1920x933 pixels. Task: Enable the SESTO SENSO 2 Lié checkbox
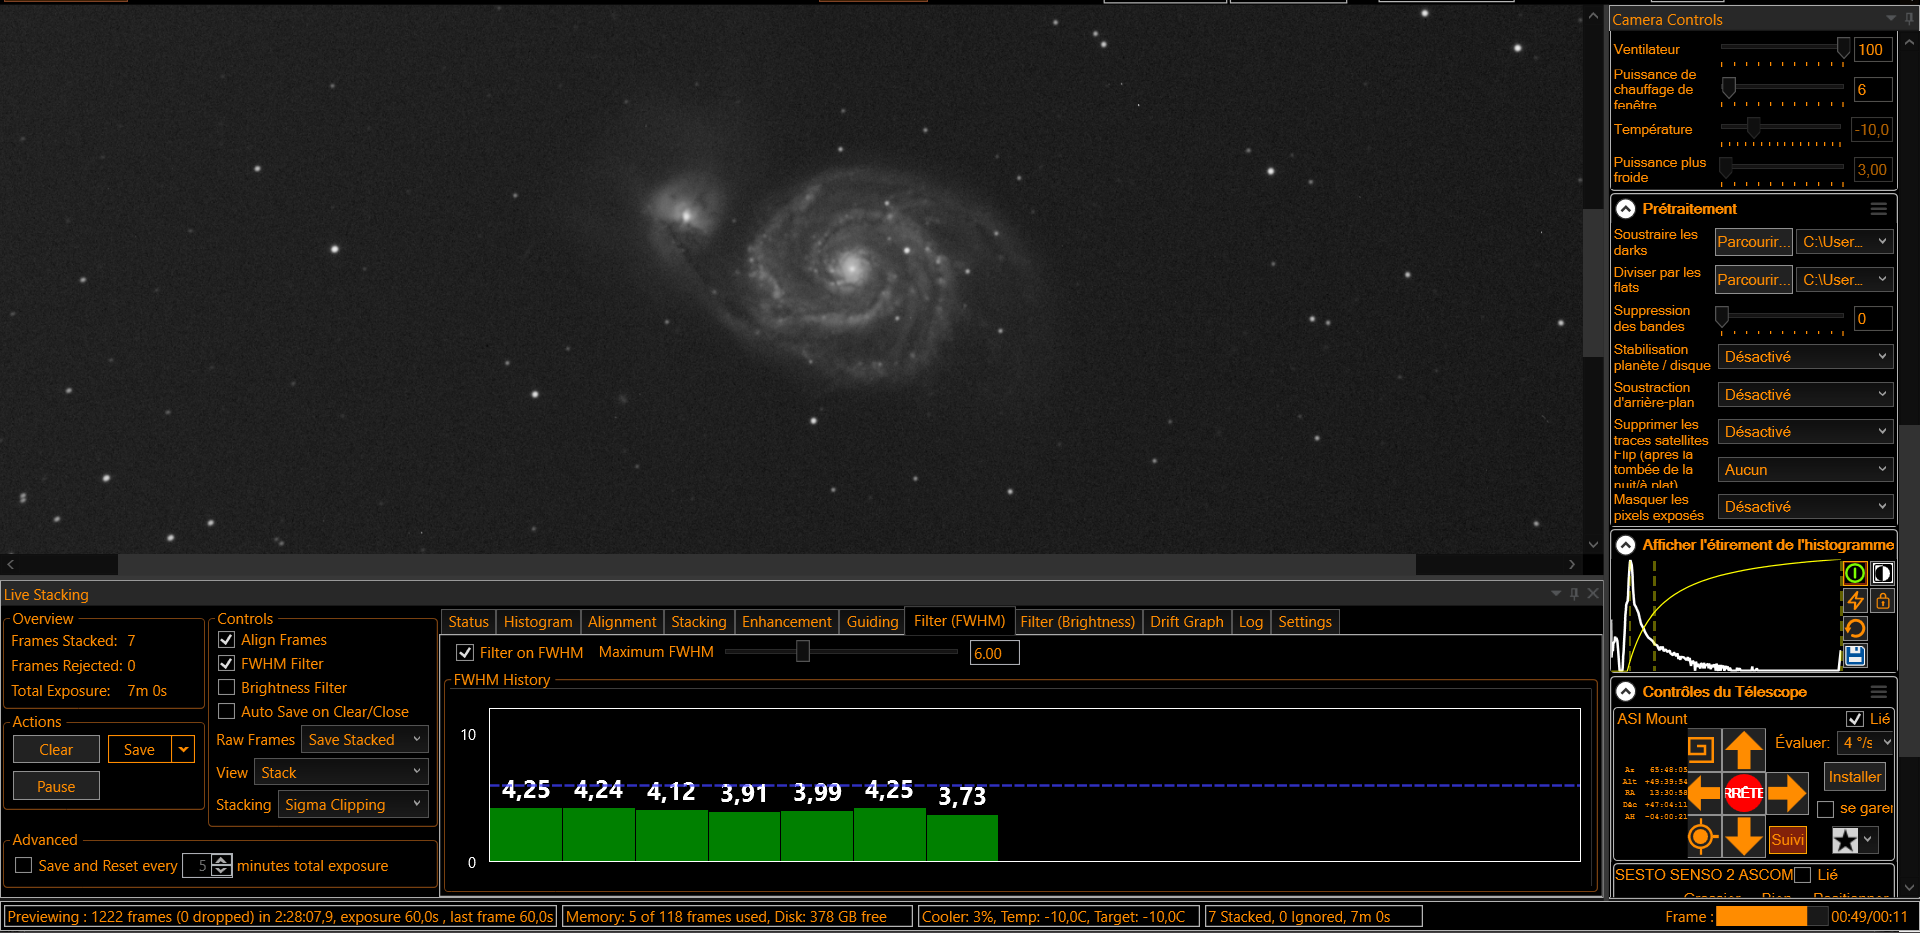pyautogui.click(x=1803, y=875)
